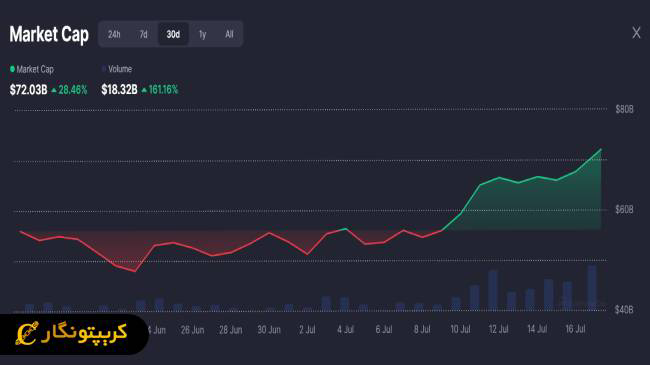The height and width of the screenshot is (365, 650).
Task: Close the Market Cap chart panel
Action: (x=636, y=33)
